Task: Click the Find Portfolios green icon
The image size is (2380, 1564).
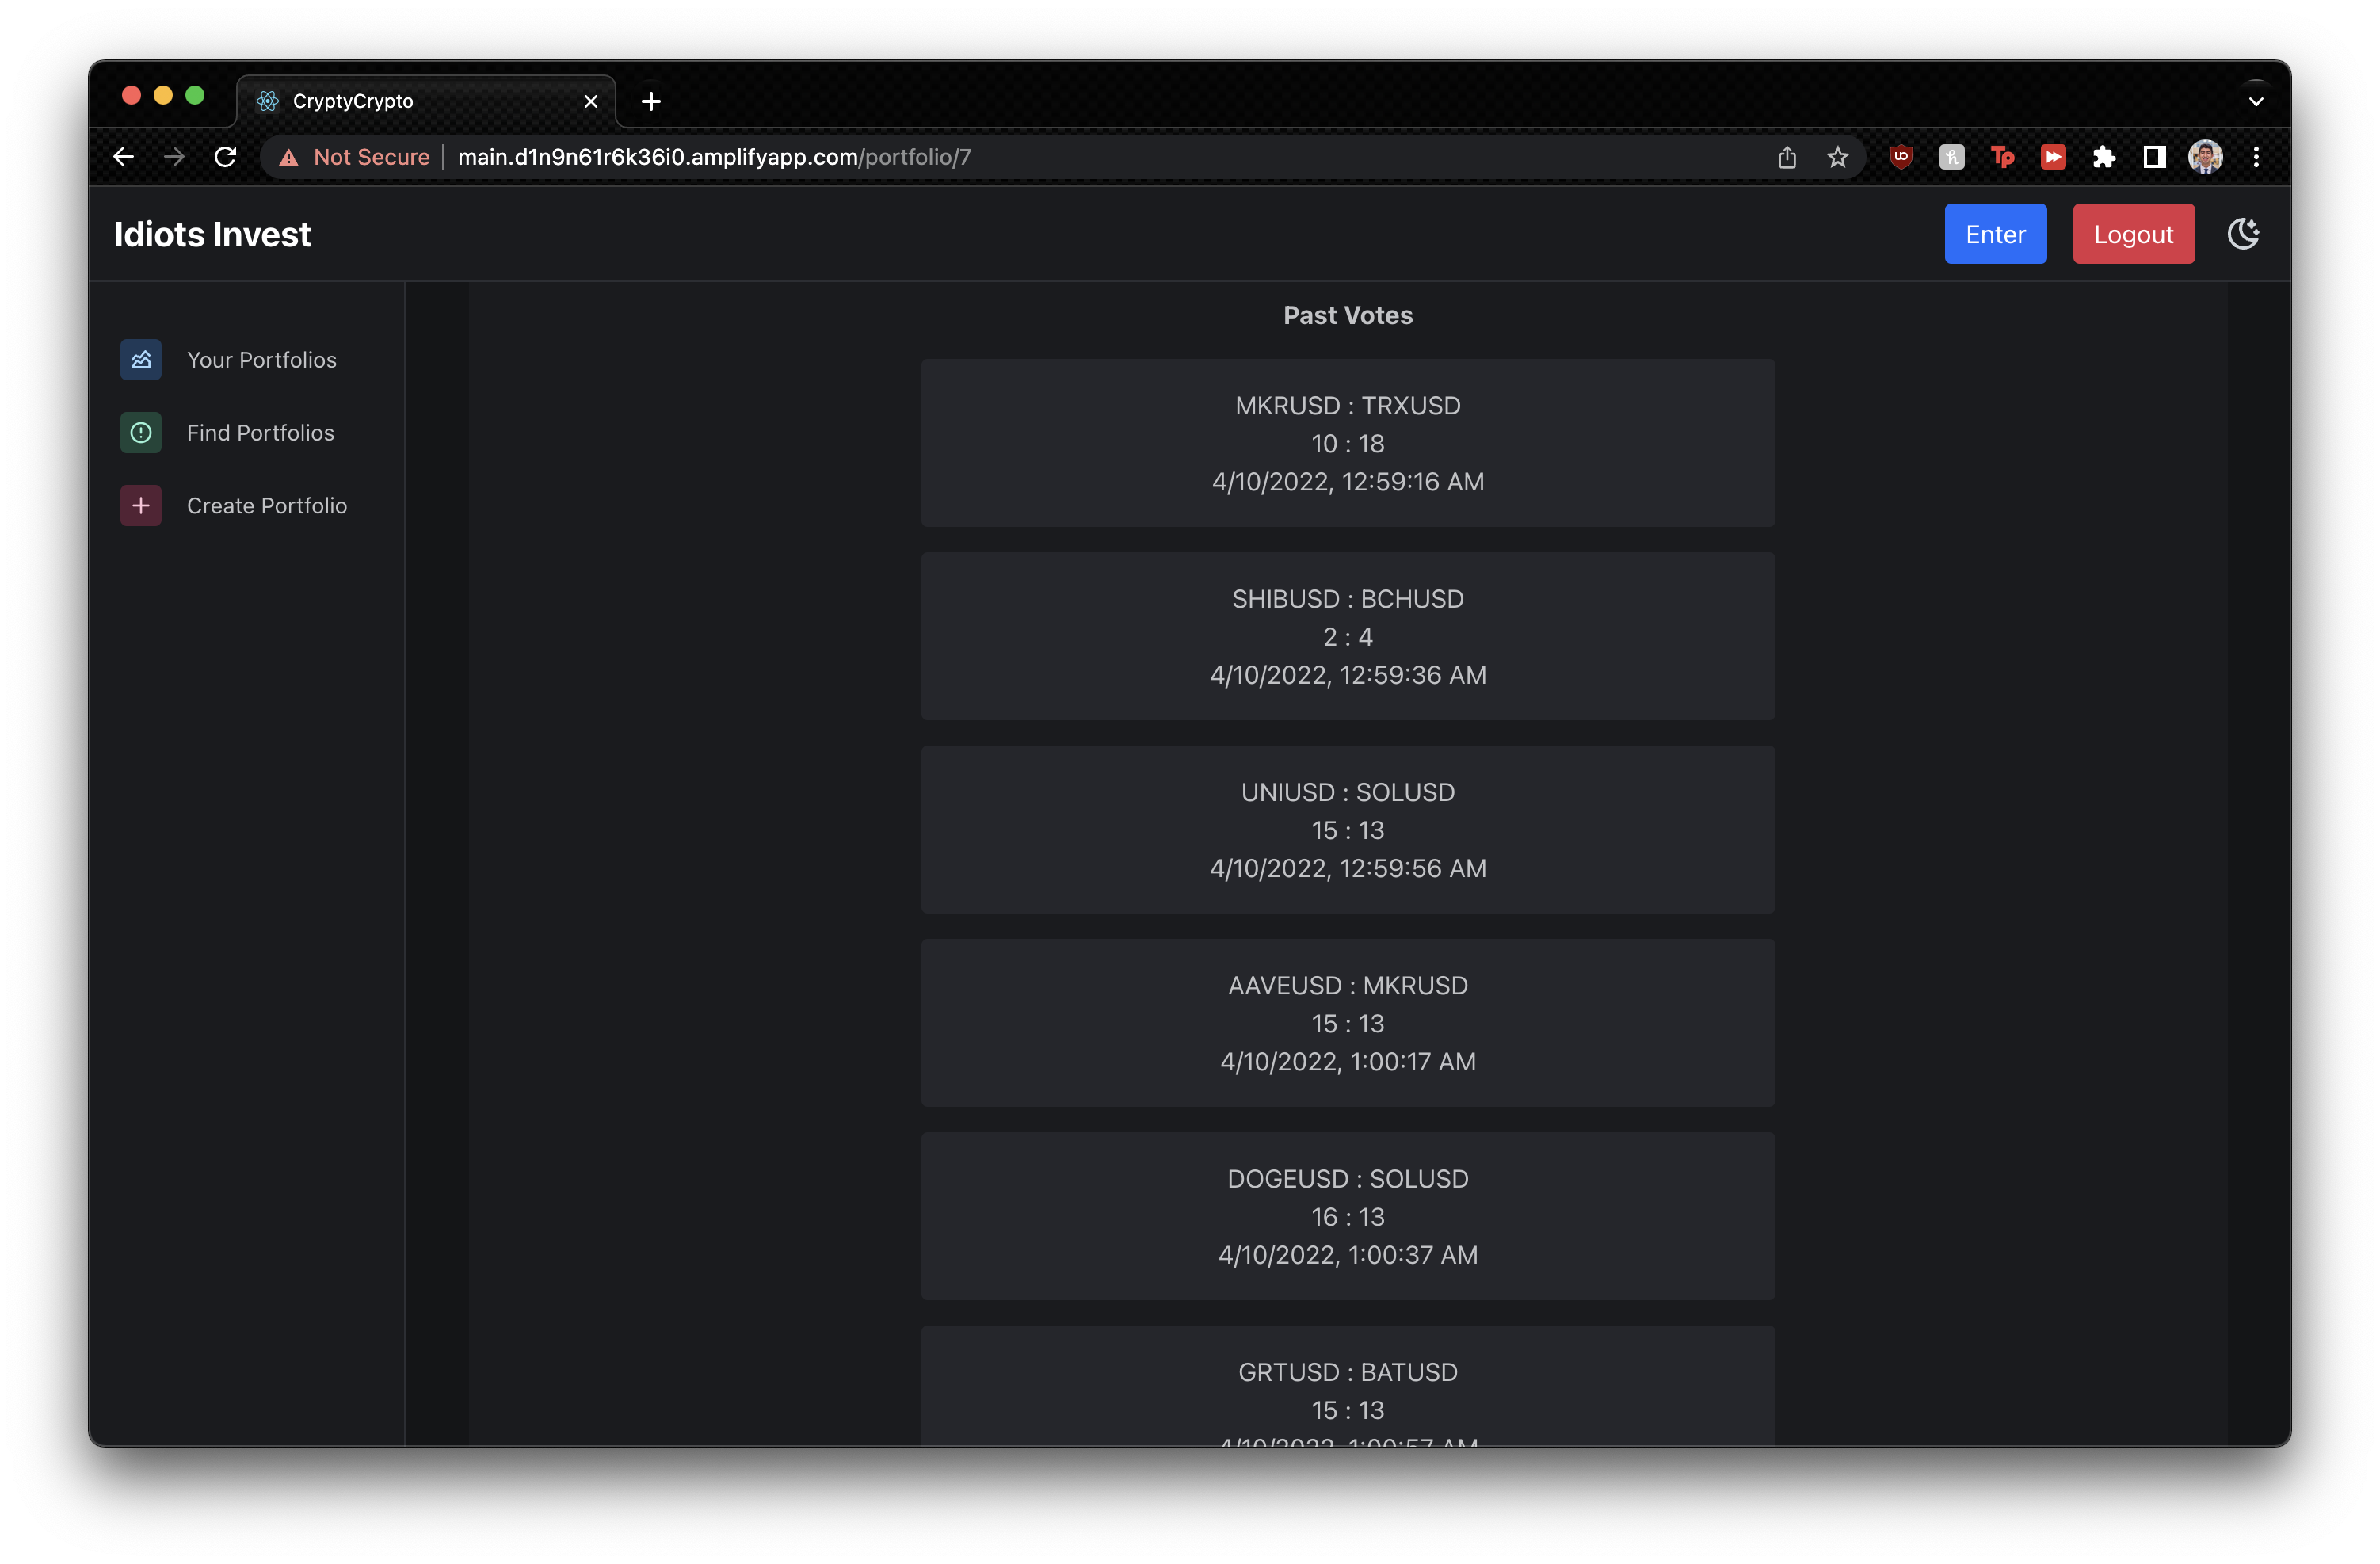Action: point(141,433)
